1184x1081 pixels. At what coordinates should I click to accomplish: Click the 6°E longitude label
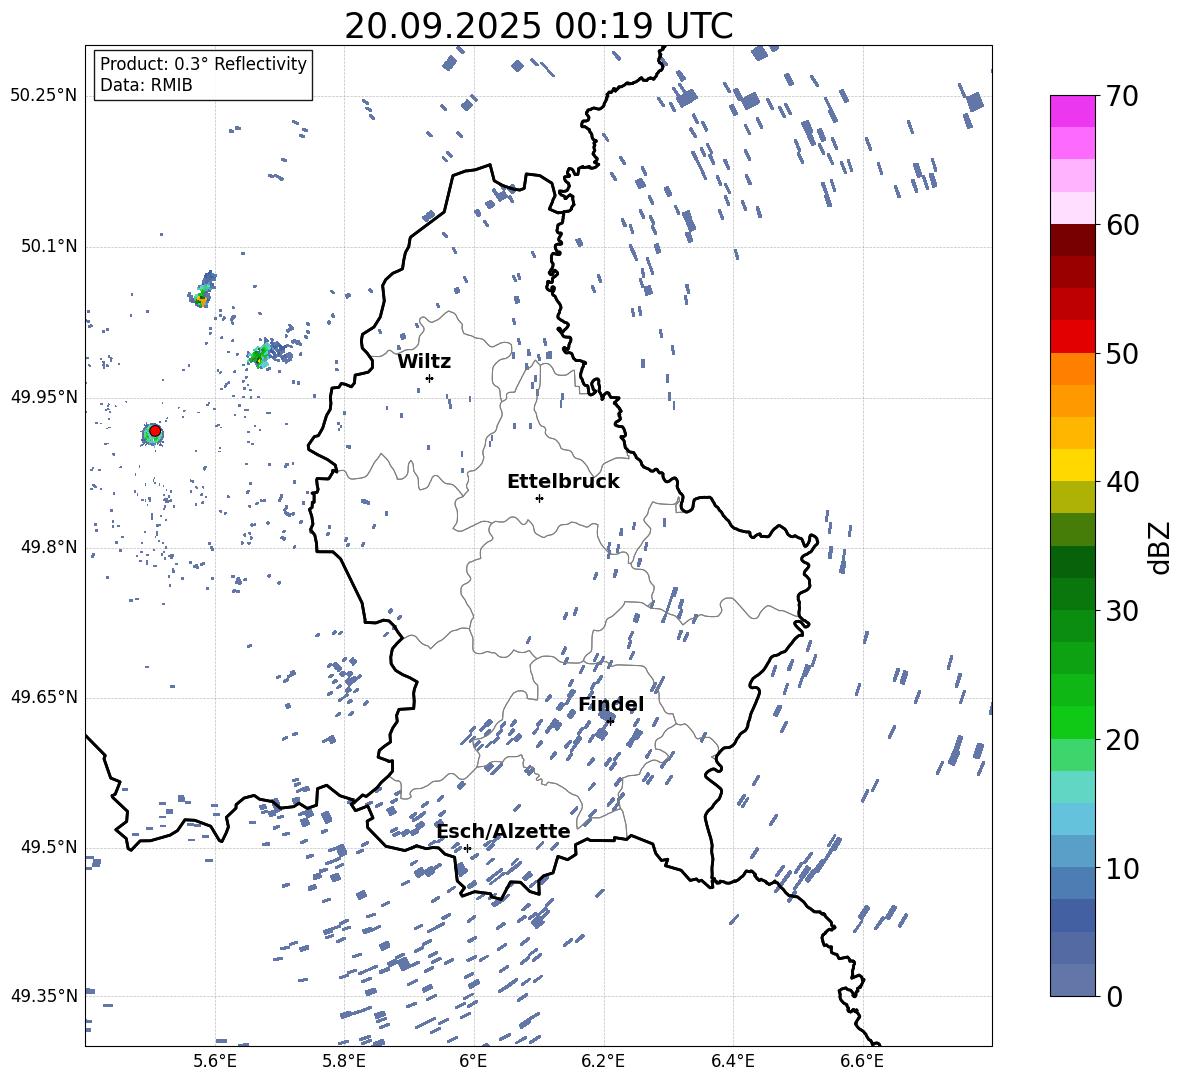tap(473, 1061)
